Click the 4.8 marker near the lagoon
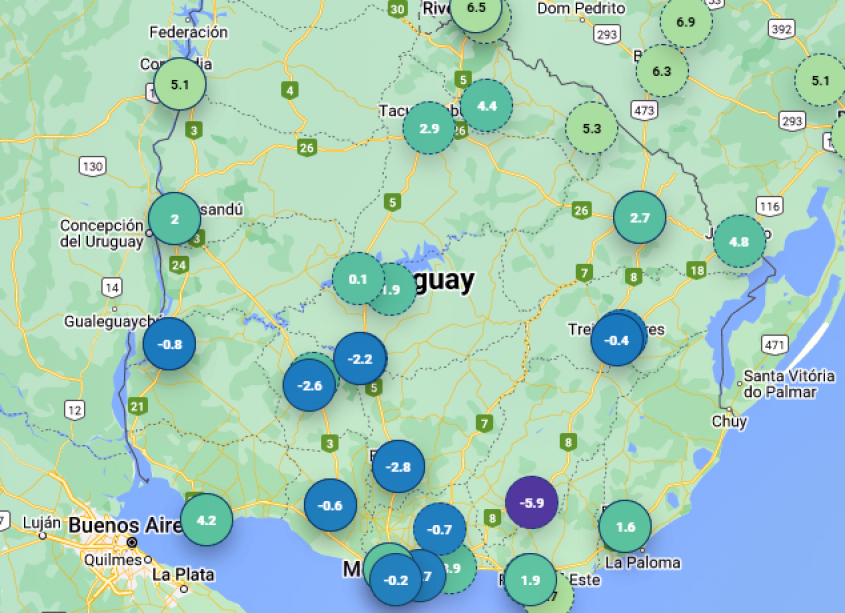This screenshot has height=613, width=845. (739, 241)
